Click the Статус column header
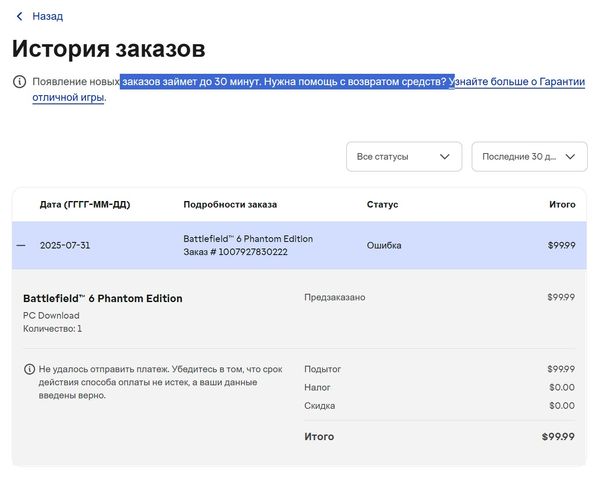 click(382, 204)
